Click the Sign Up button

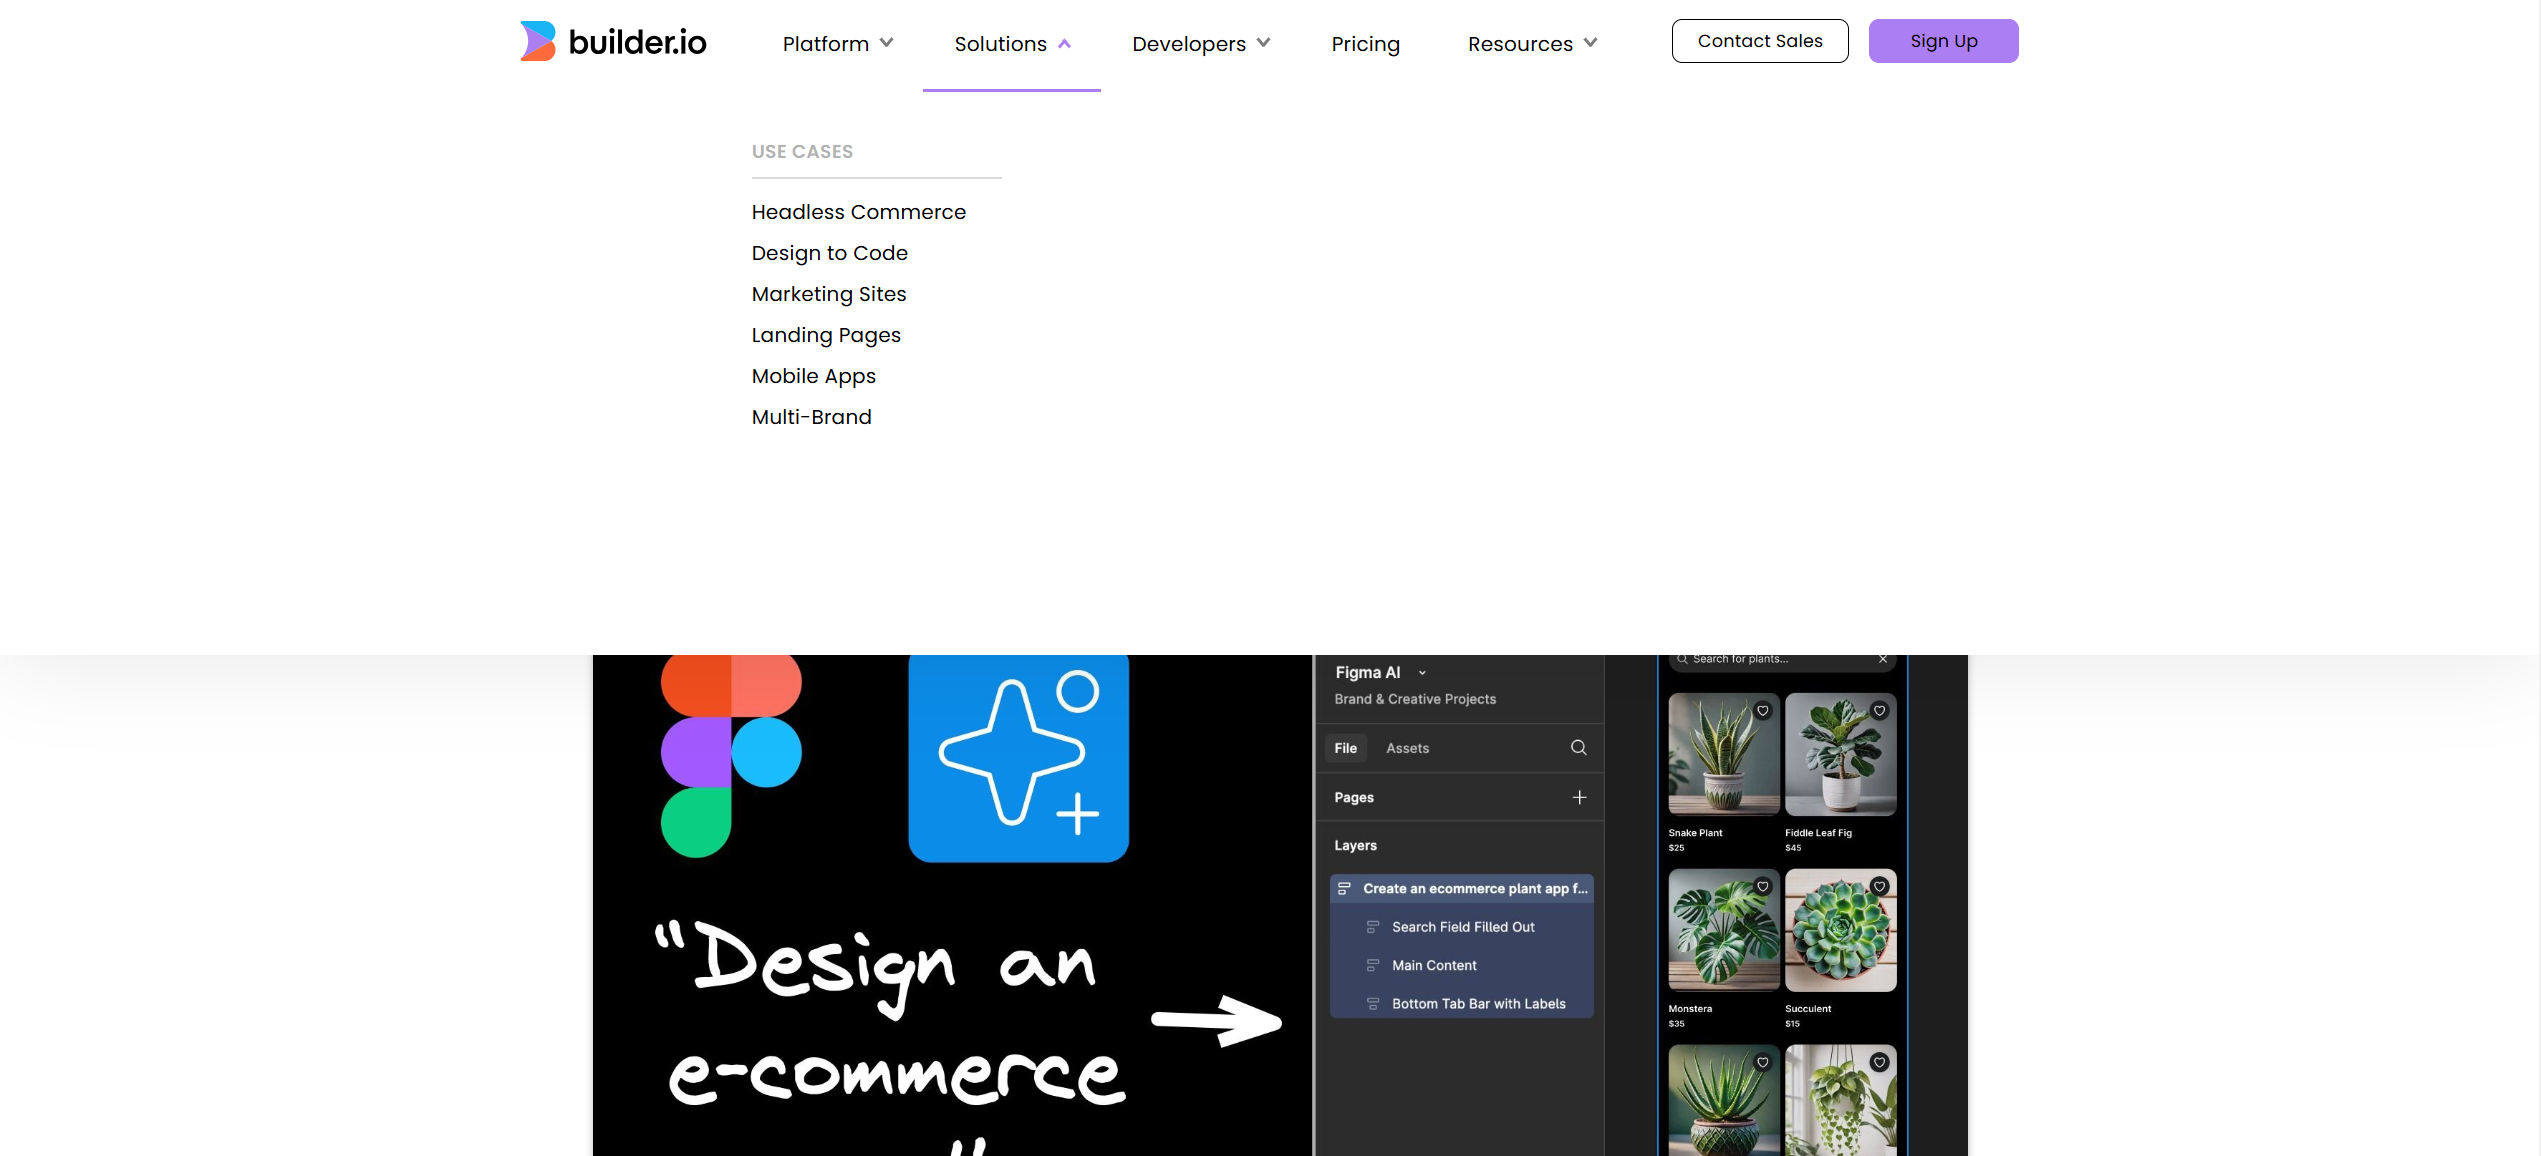point(1943,41)
